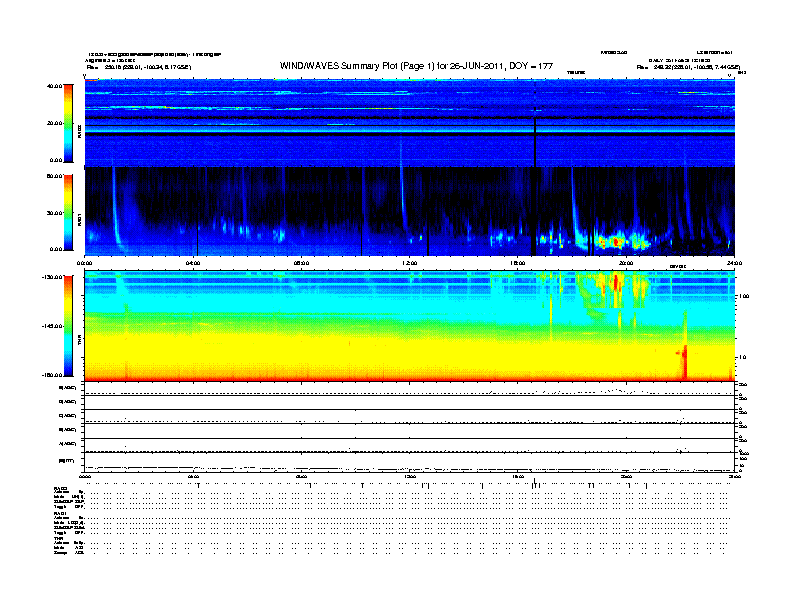Screen dimensions: 792x612
Task: Click the 16:00 time label under RAD1
Action: click(x=517, y=263)
